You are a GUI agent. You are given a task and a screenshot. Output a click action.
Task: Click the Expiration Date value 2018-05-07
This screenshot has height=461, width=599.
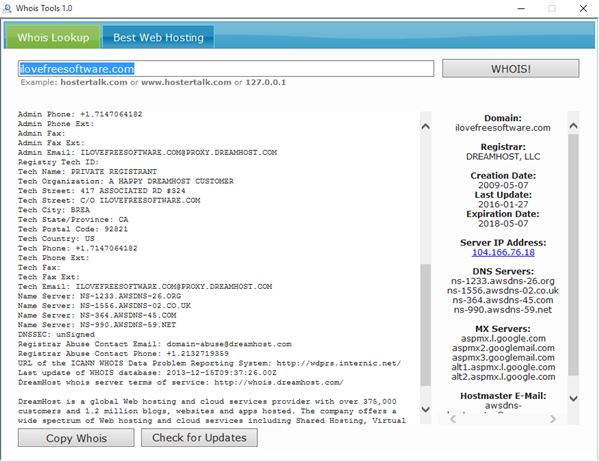[503, 223]
